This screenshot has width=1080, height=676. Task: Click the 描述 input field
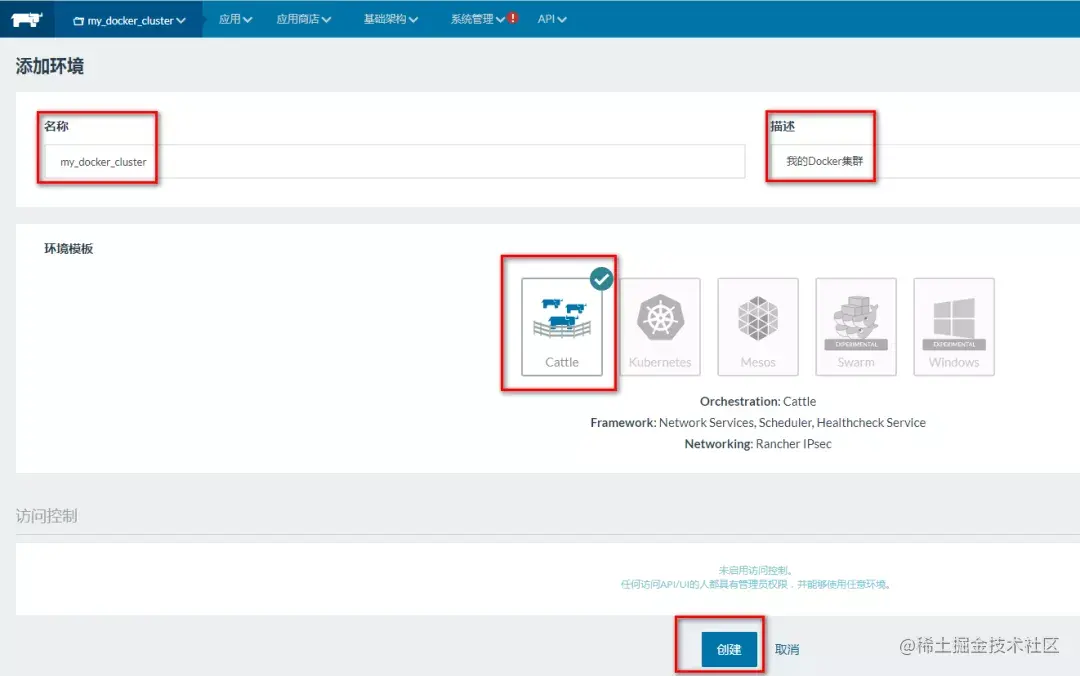(x=925, y=161)
